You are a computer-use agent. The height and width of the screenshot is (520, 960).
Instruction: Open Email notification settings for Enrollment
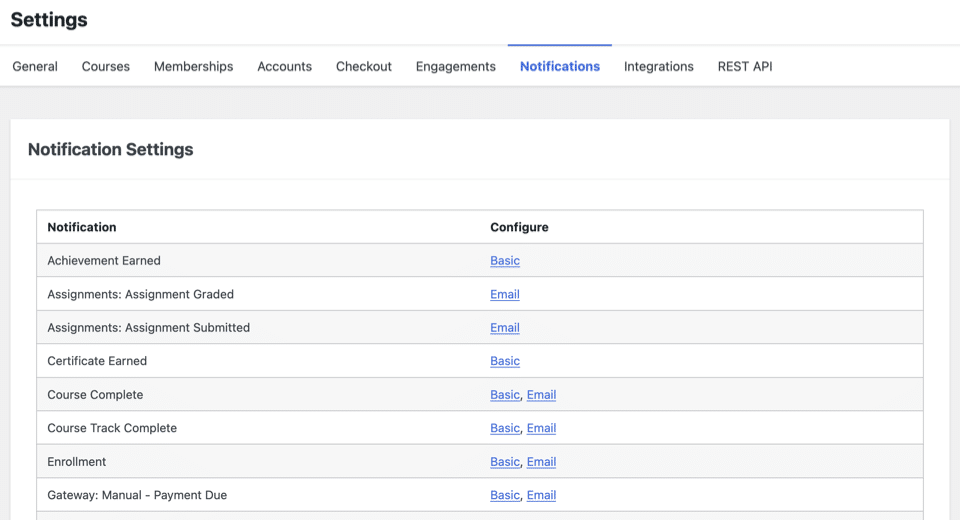tap(541, 462)
